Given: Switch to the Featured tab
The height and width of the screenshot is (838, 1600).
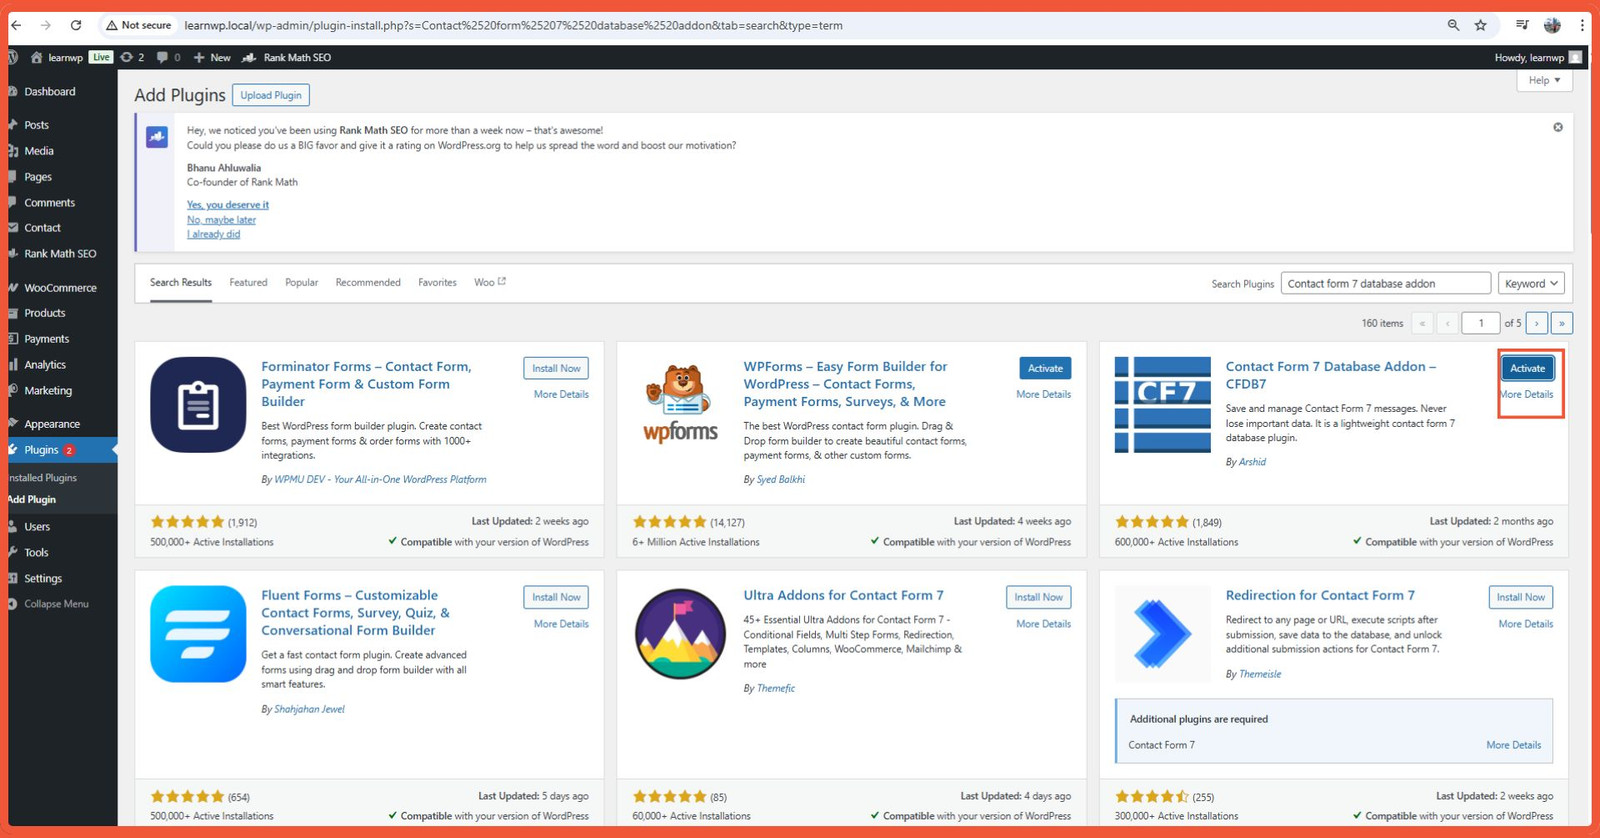Looking at the screenshot, I should point(248,282).
